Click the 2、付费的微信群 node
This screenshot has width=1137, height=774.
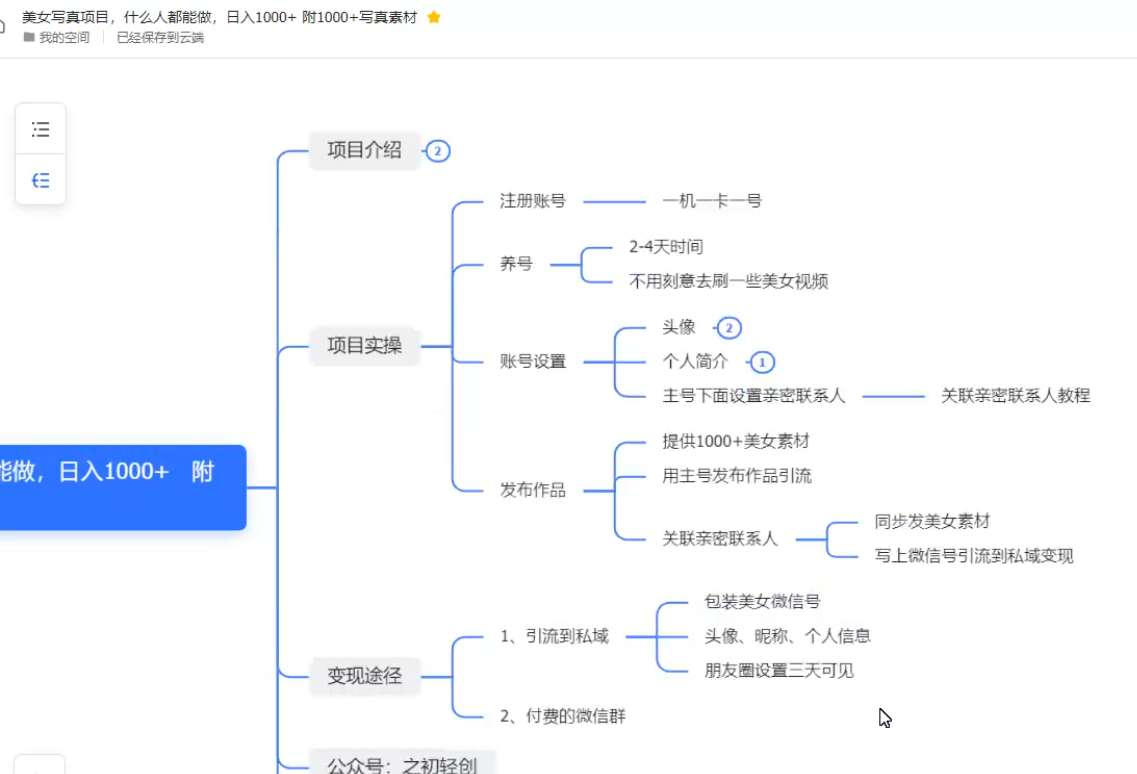562,716
